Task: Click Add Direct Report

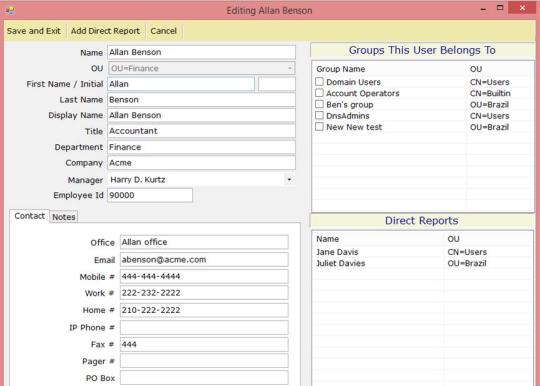Action: point(105,31)
